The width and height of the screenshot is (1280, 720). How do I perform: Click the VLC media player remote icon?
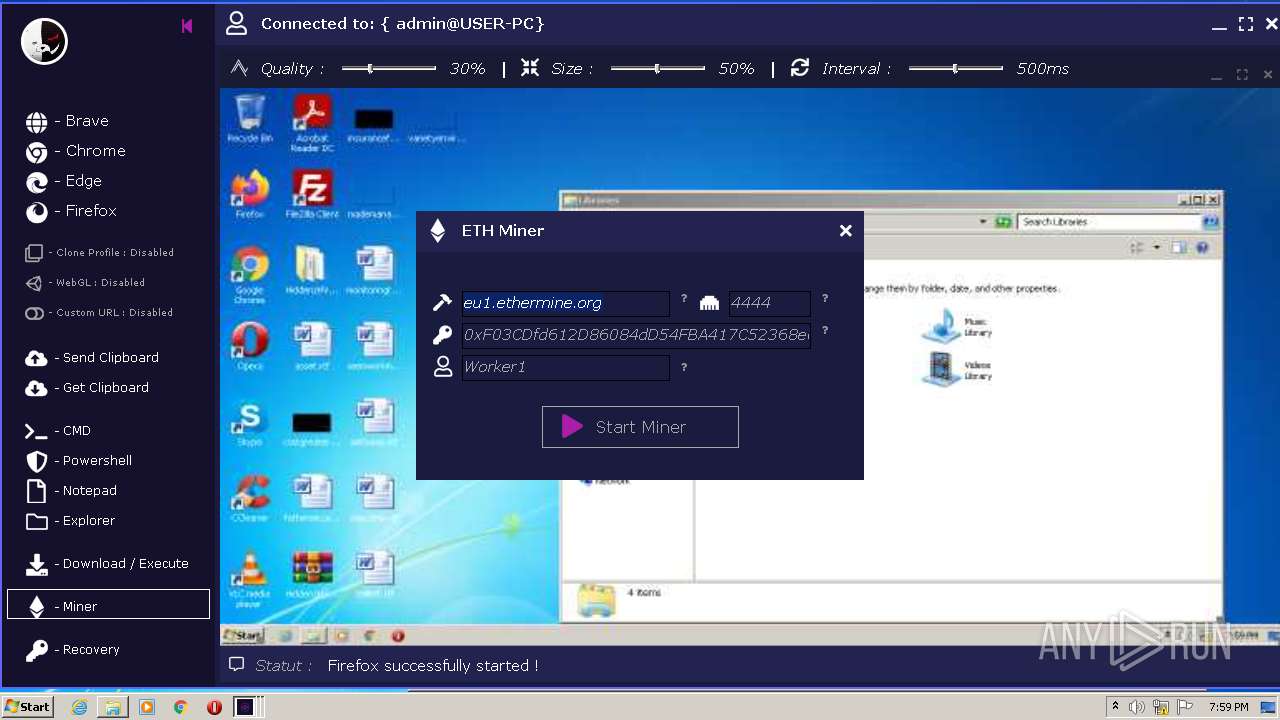pyautogui.click(x=250, y=580)
